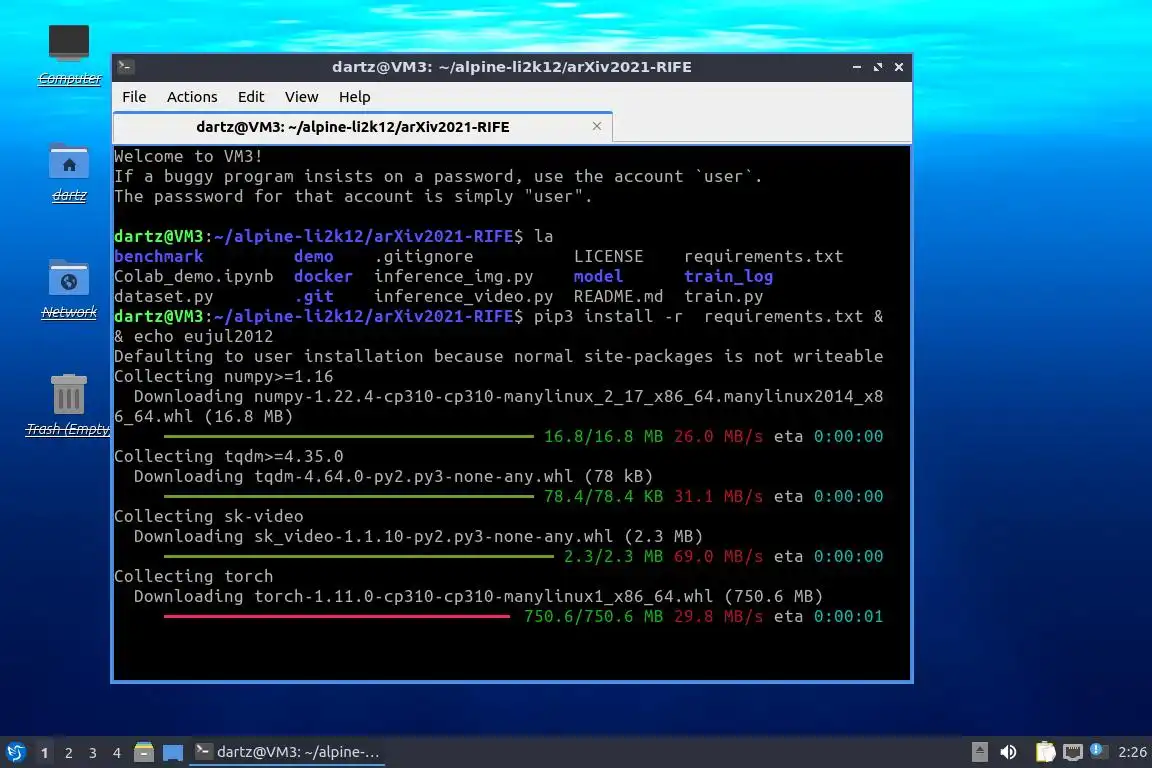Viewport: 1152px width, 768px height.
Task: Click the terminal icon in the title bar
Action: [x=125, y=67]
